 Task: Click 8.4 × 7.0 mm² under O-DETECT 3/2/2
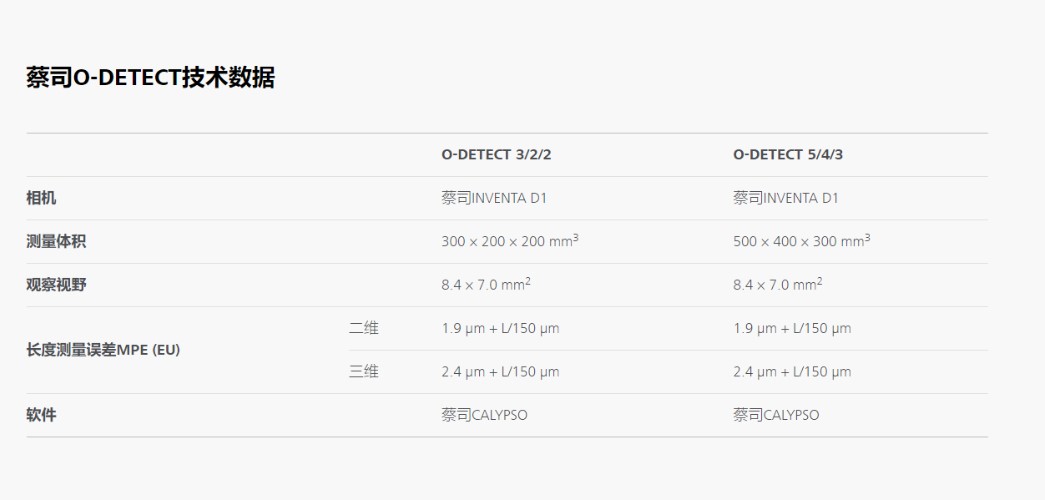(x=486, y=285)
